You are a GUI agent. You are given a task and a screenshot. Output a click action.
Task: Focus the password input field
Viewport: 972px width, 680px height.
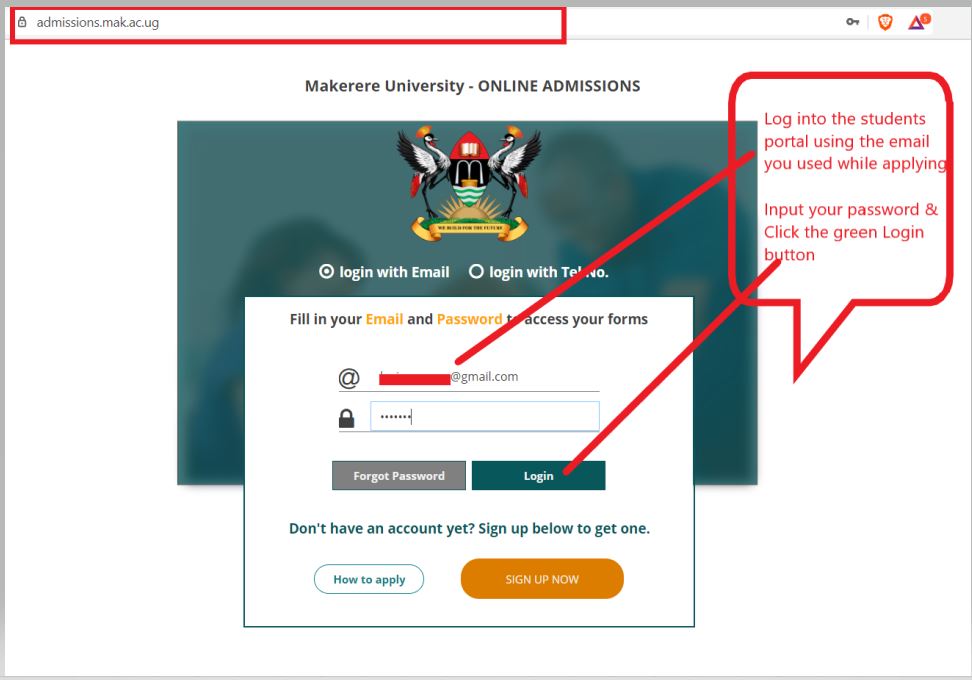click(485, 417)
